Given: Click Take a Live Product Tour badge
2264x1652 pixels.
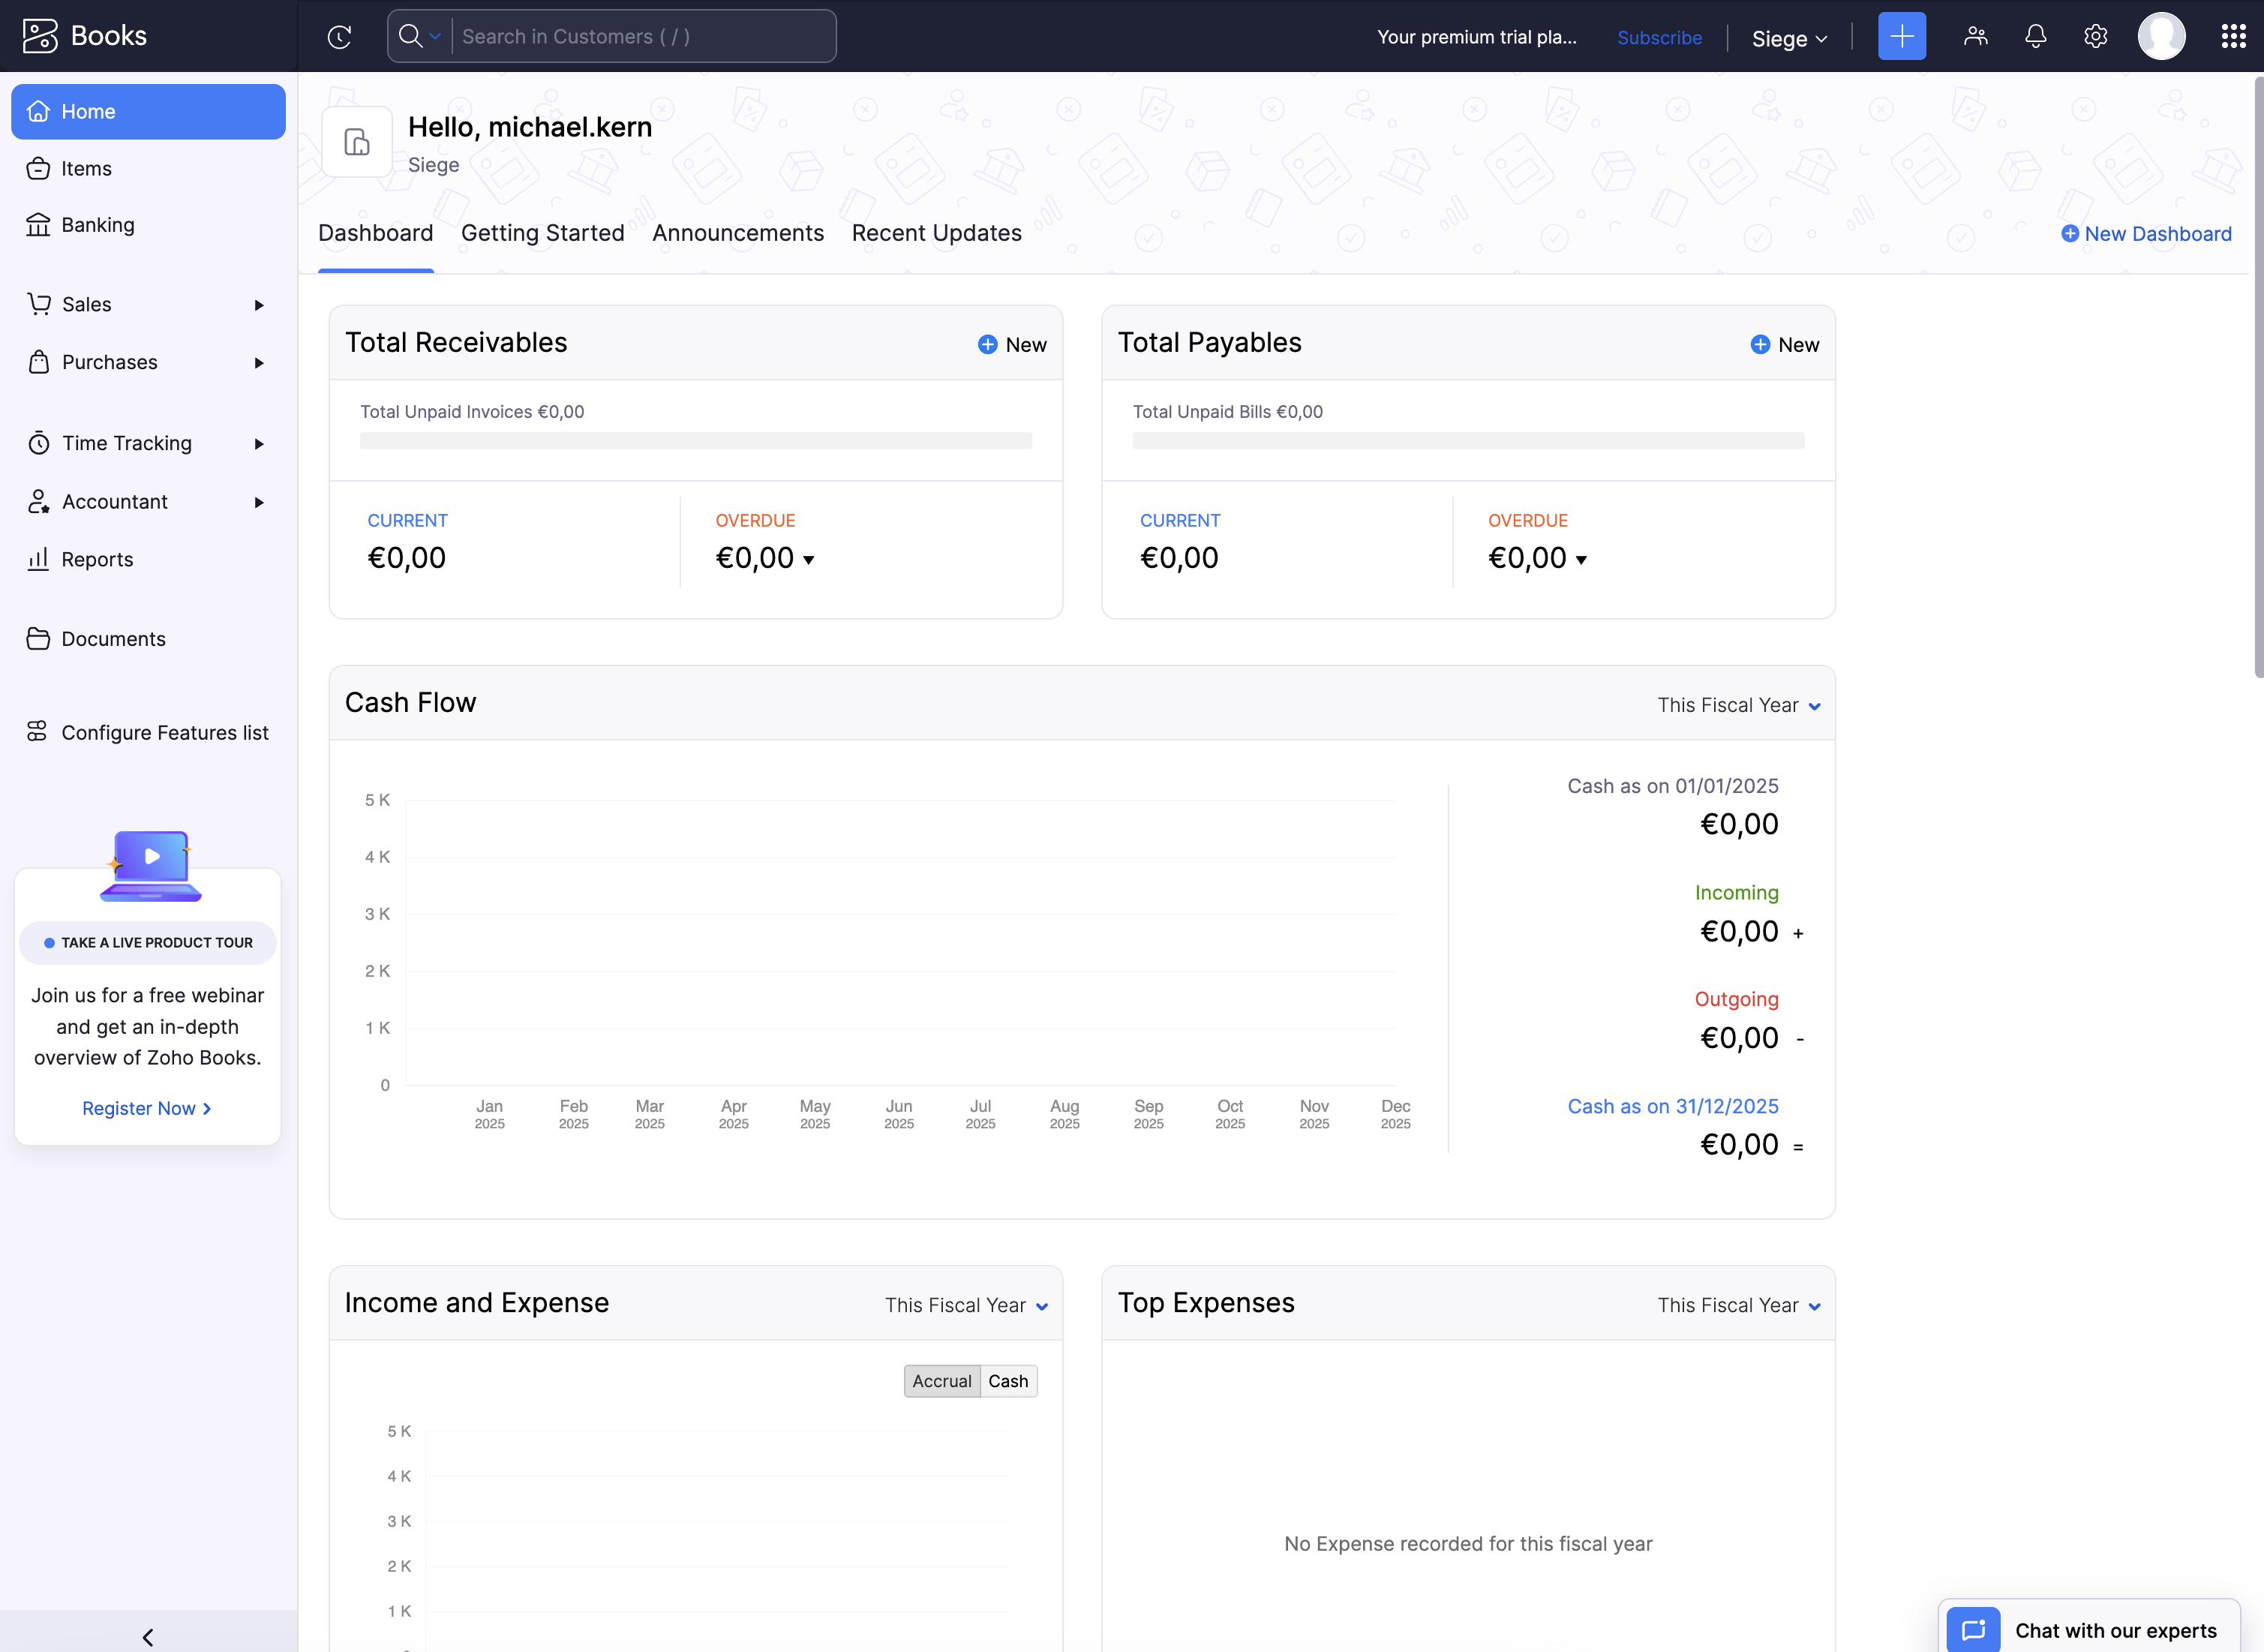Looking at the screenshot, I should (148, 942).
